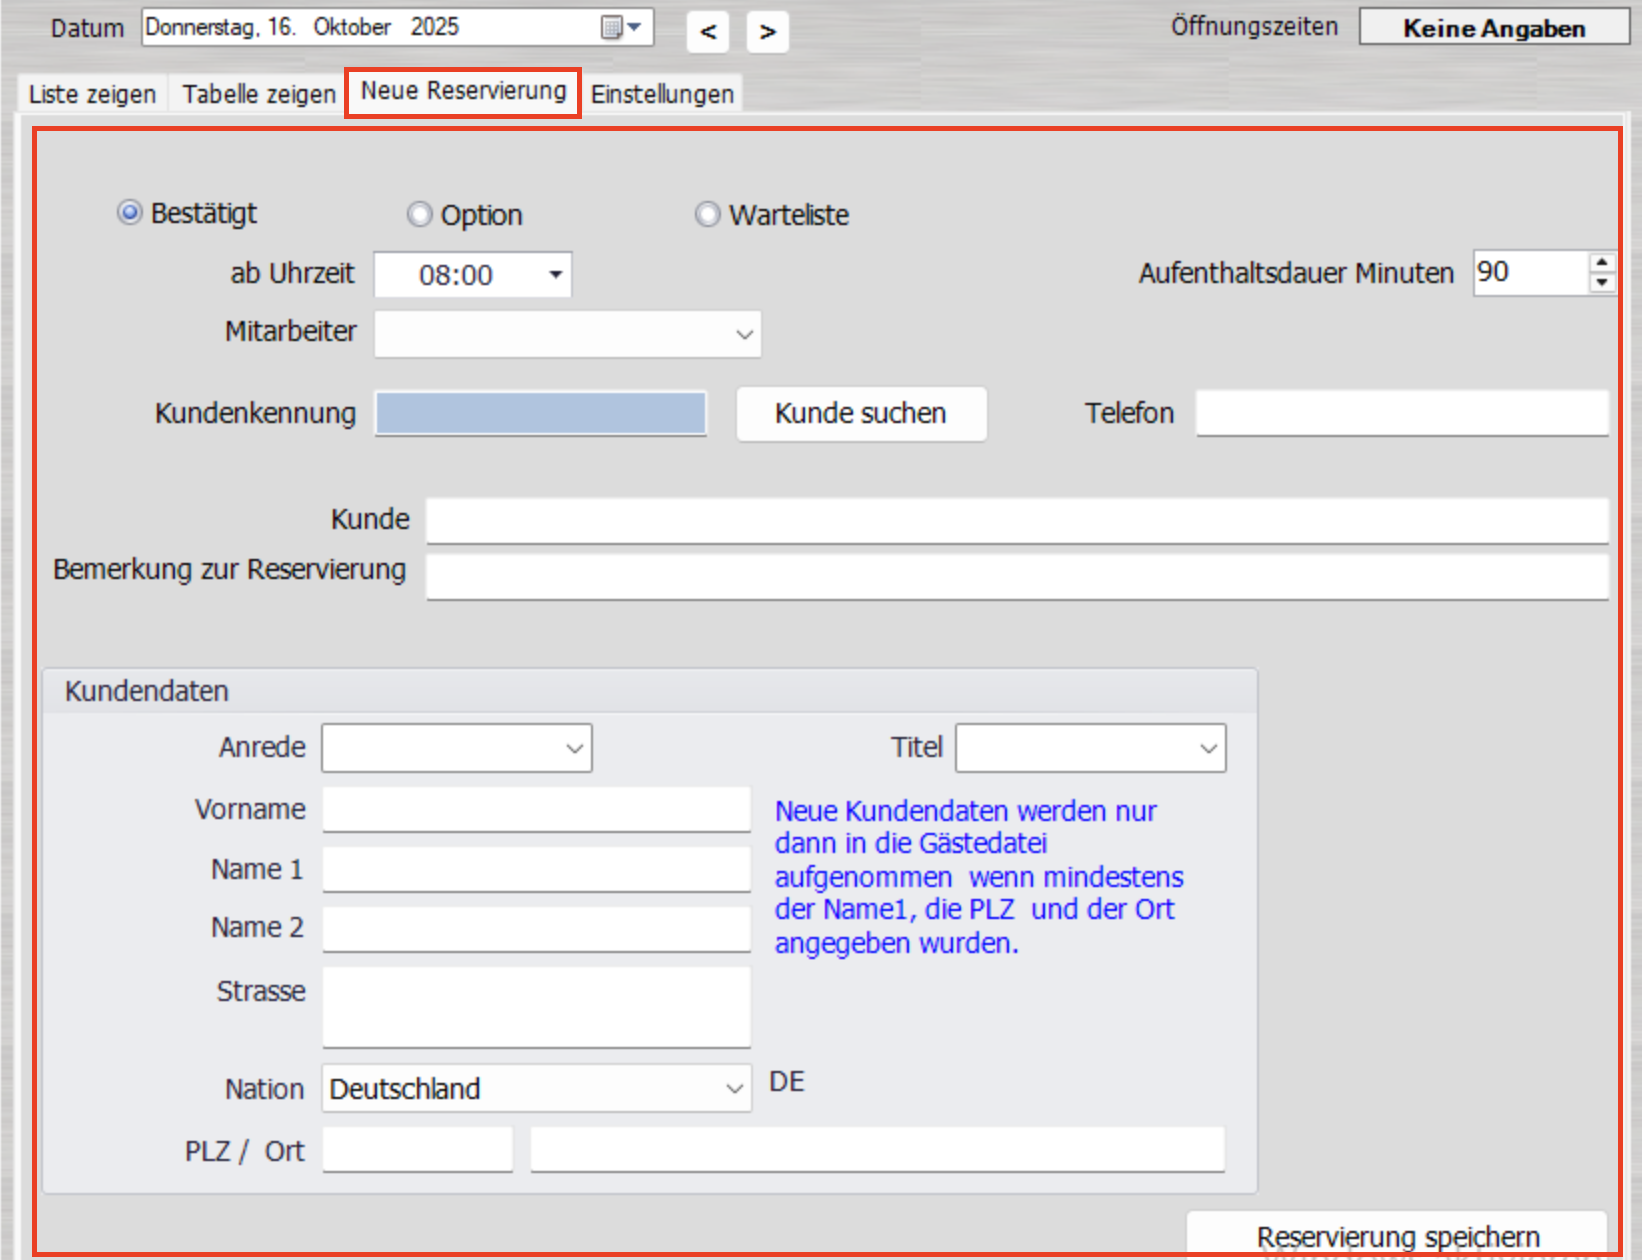Screen dimensions: 1642x1260
Task: Click the Kunde suchen button
Action: (860, 414)
